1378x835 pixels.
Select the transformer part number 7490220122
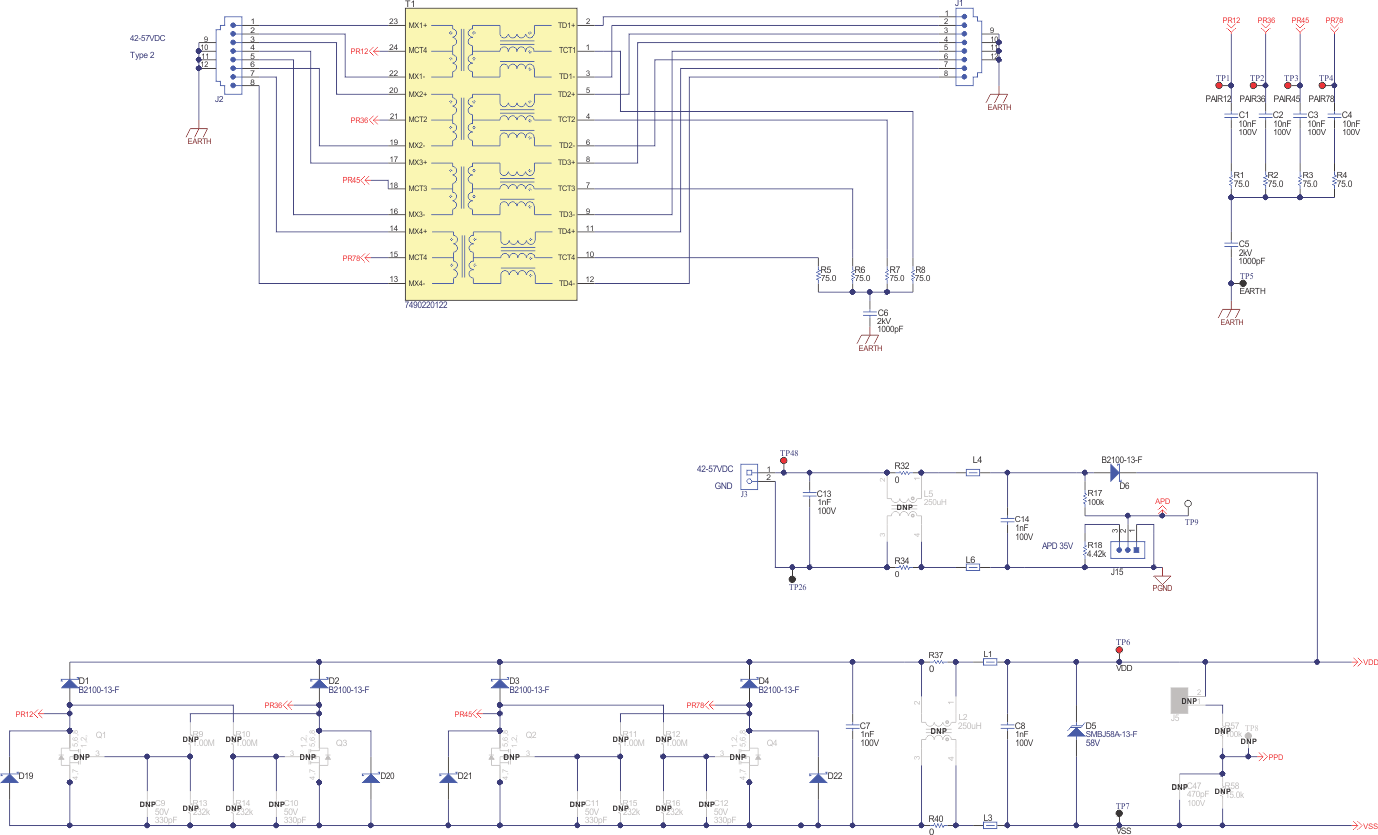click(426, 304)
